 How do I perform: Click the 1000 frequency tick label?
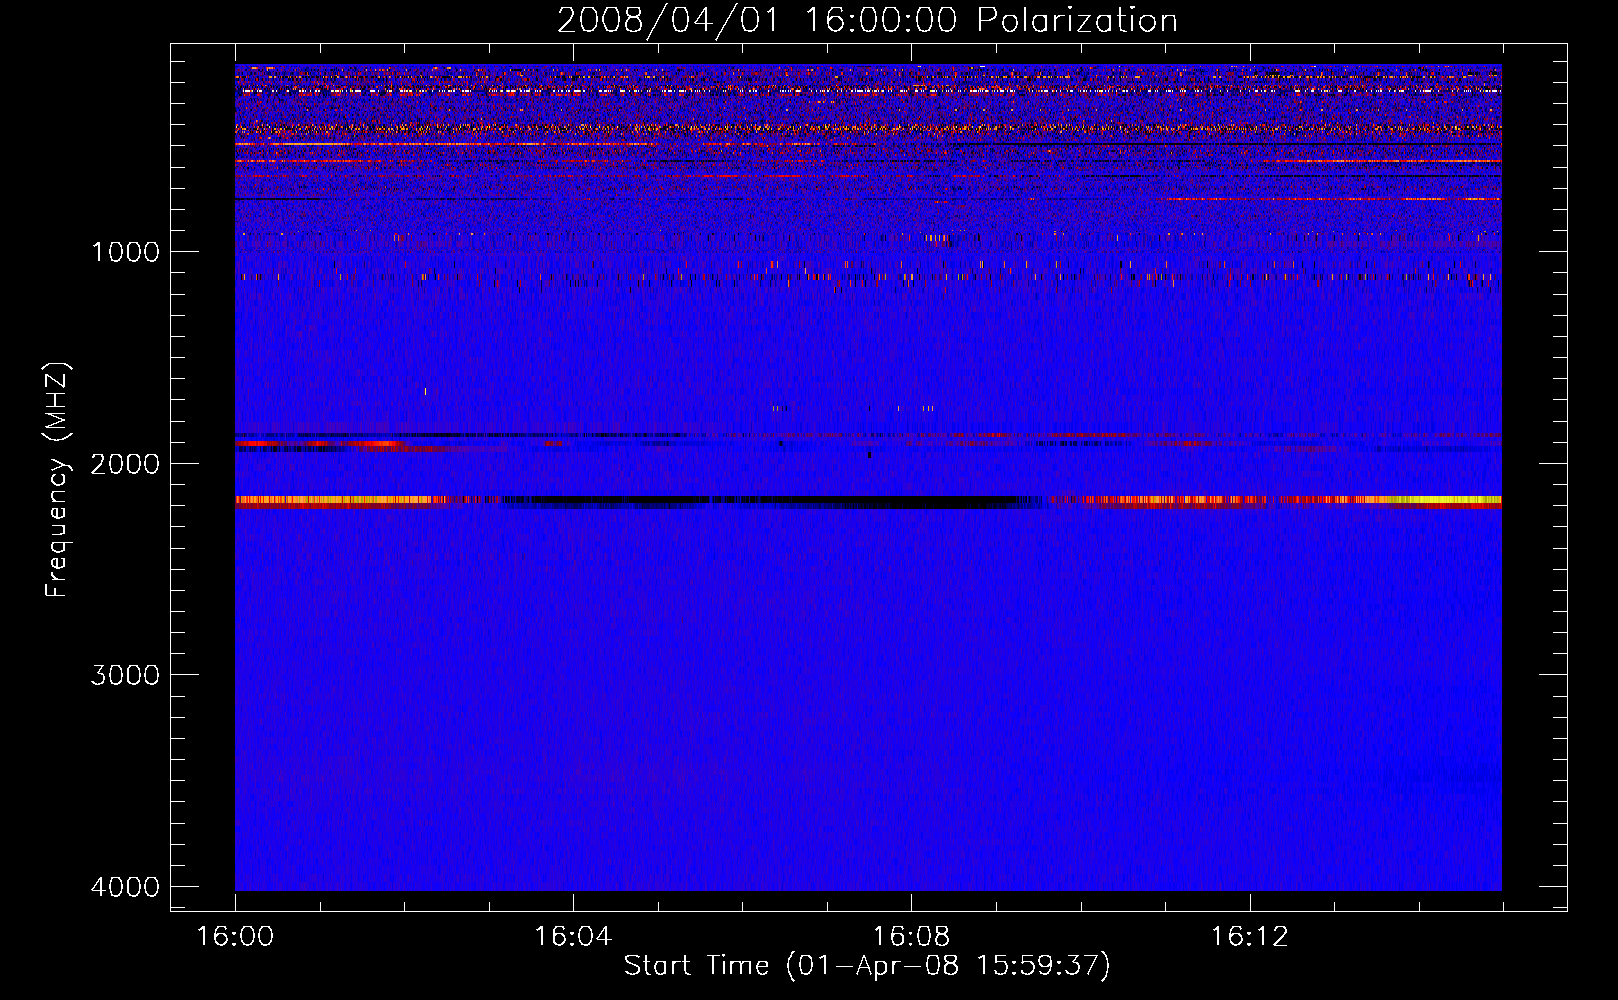[x=125, y=251]
